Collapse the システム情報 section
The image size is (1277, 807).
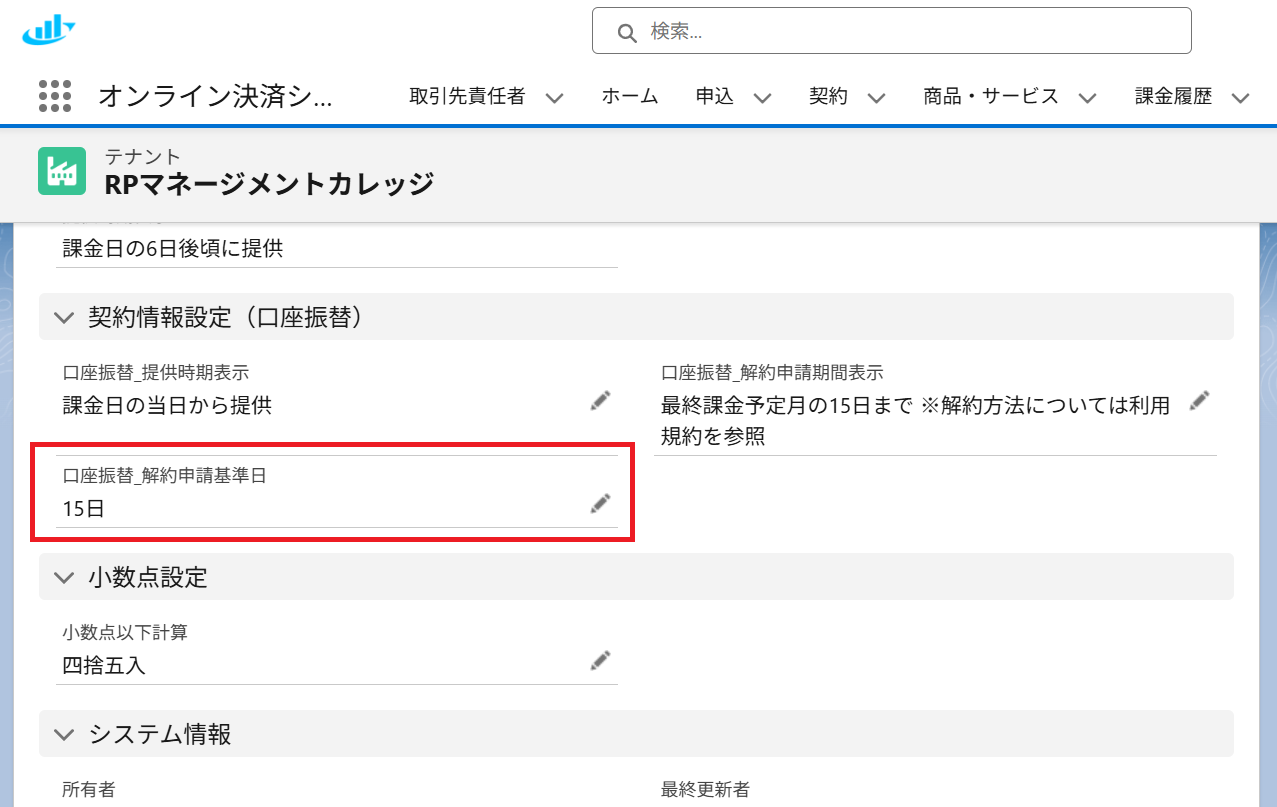[65, 735]
